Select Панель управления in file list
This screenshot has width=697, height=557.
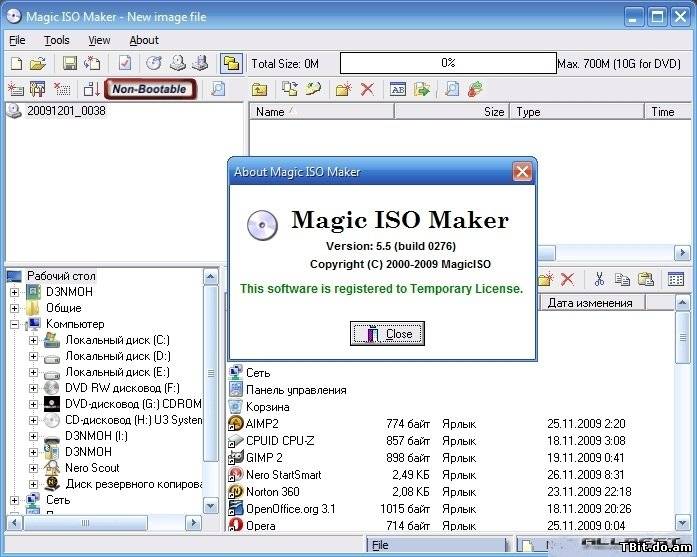pos(296,390)
